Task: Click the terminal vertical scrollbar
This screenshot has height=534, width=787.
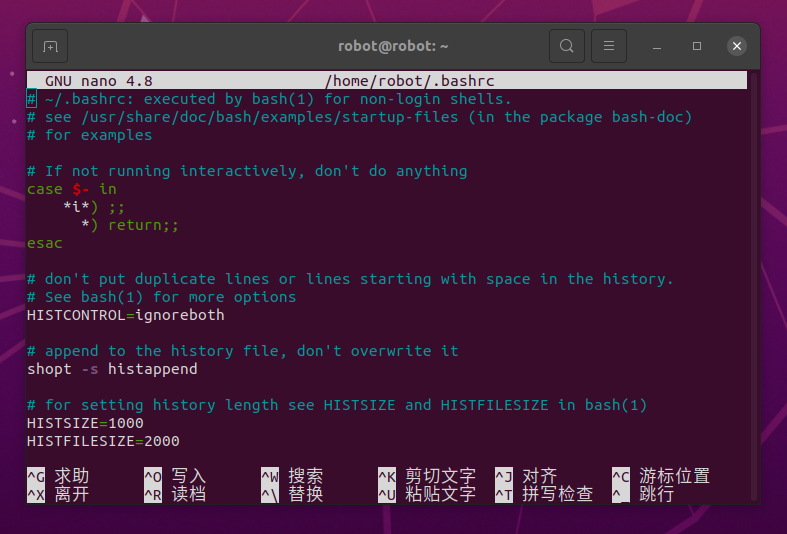Action: pos(753,286)
